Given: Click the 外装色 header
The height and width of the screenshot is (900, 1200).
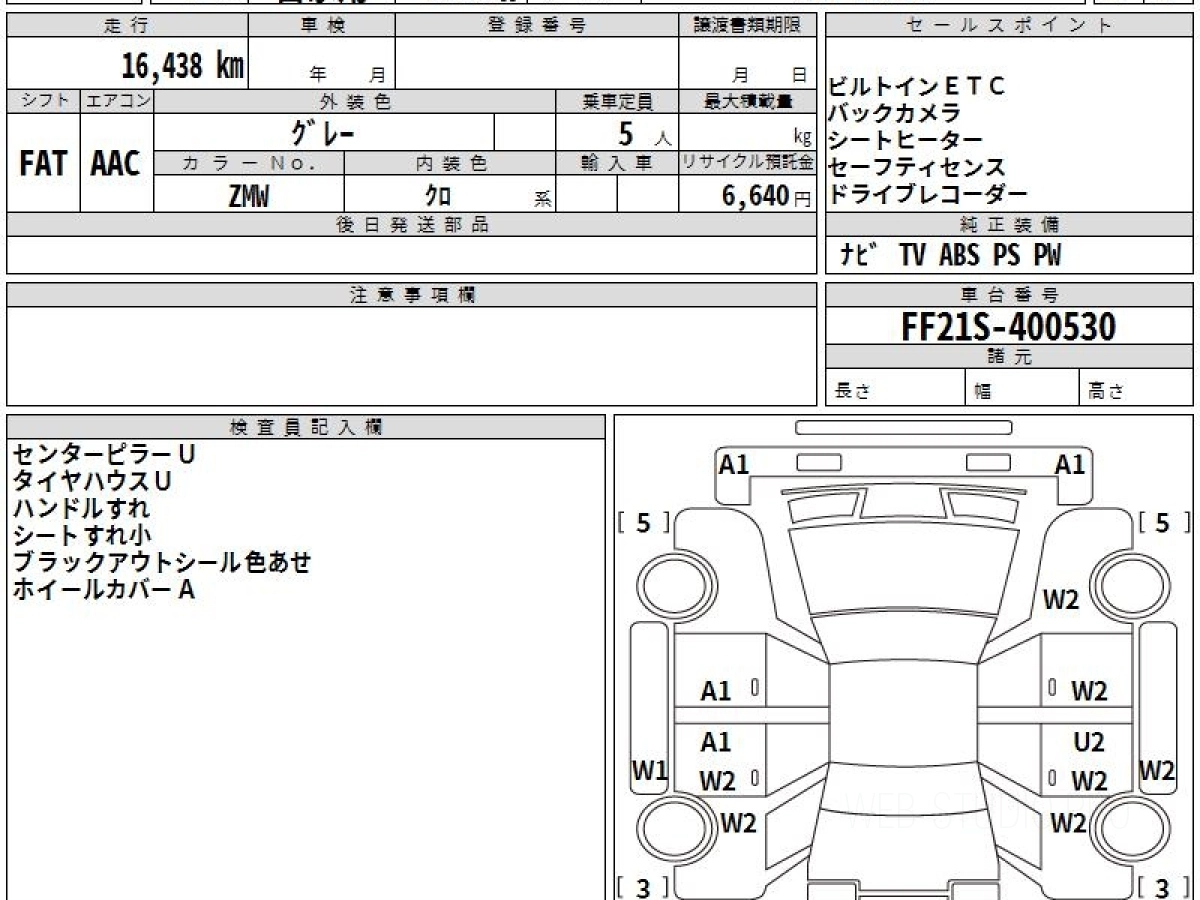Looking at the screenshot, I should tap(355, 101).
